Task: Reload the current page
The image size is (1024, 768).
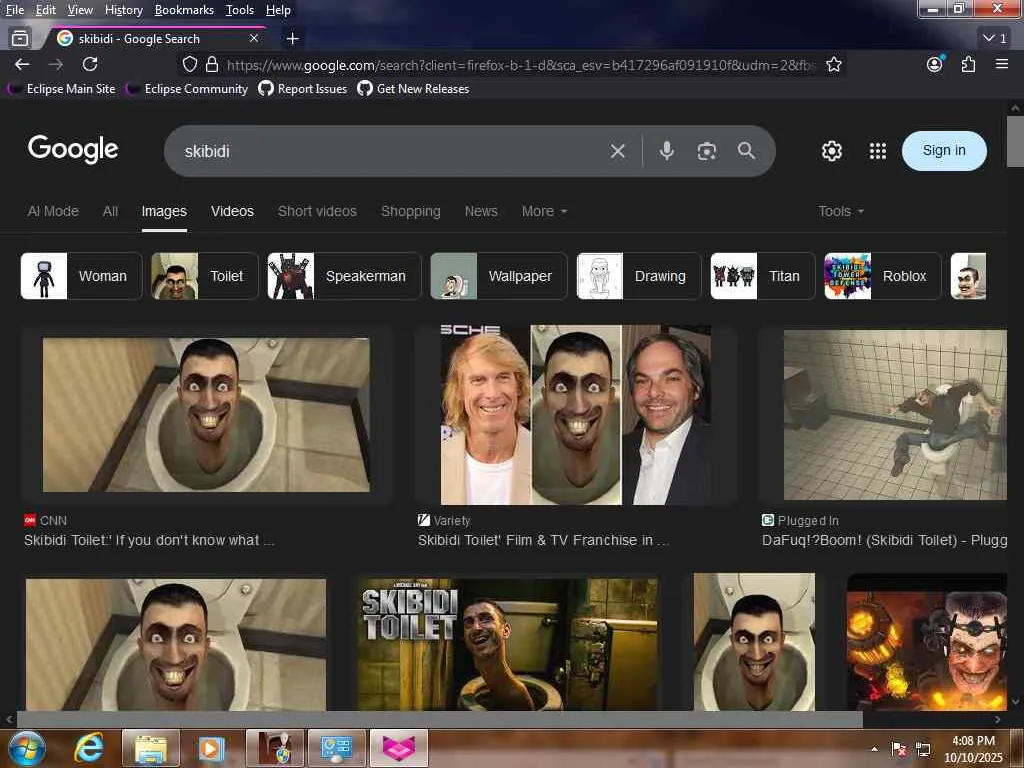Action: pyautogui.click(x=90, y=64)
